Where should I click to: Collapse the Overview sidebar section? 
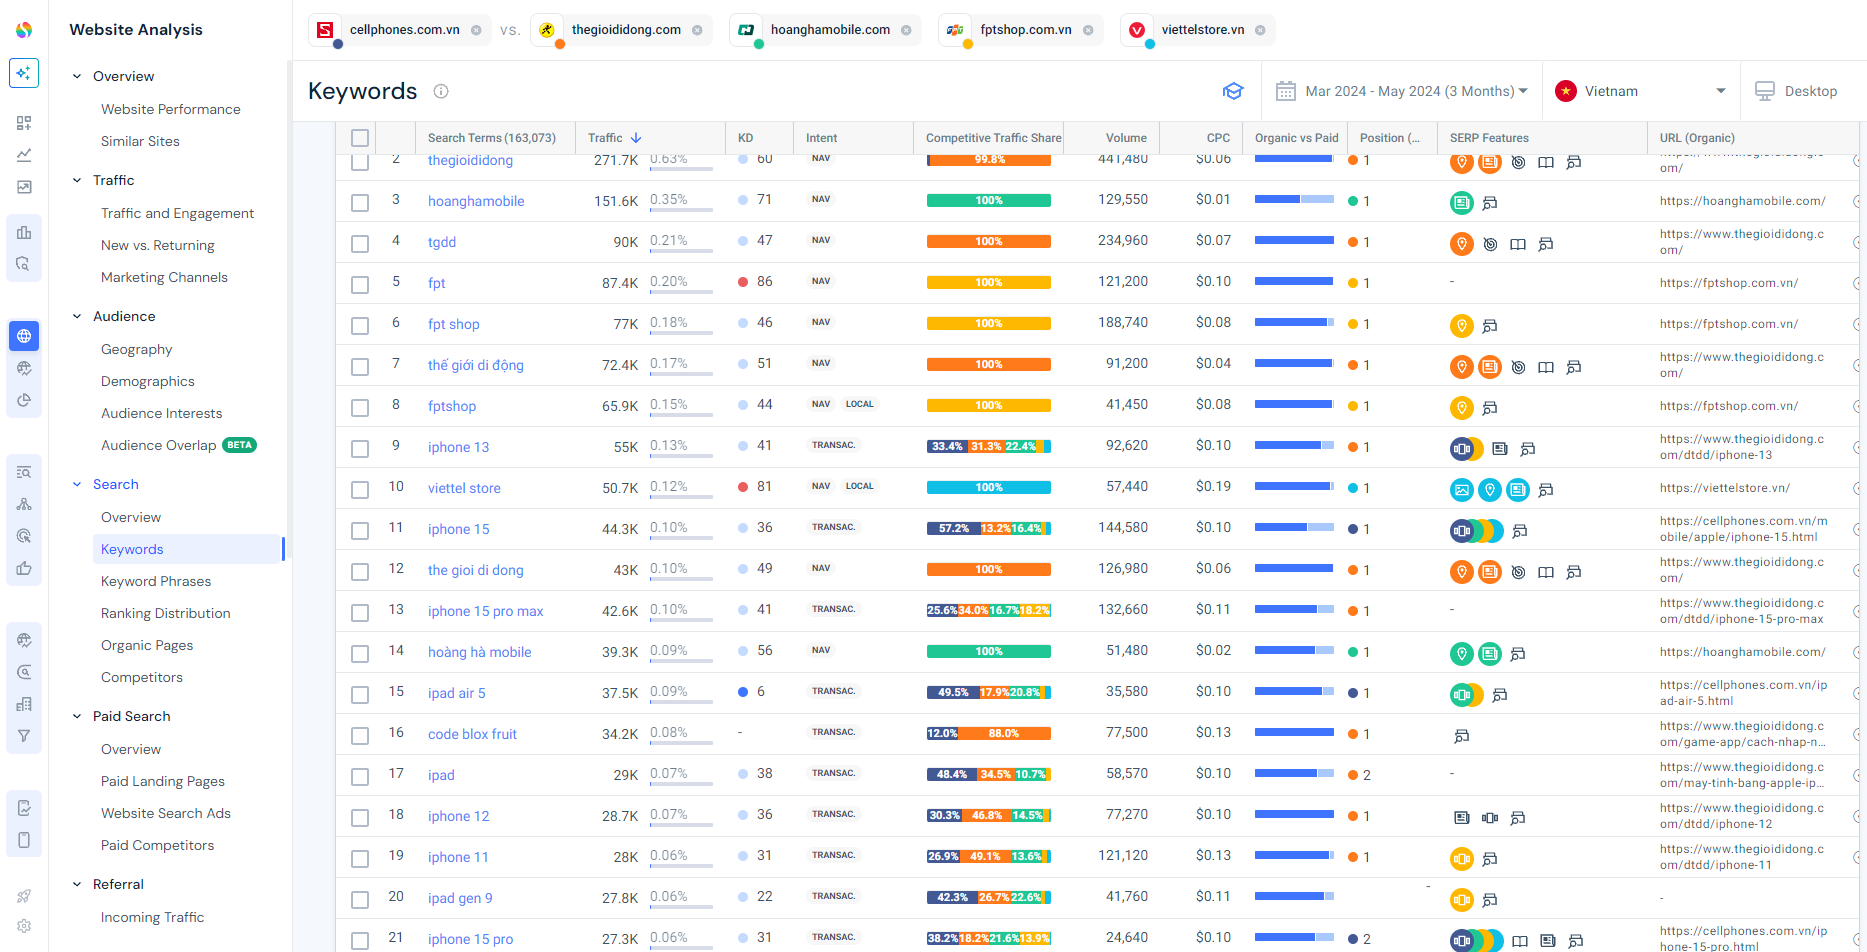[x=77, y=76]
